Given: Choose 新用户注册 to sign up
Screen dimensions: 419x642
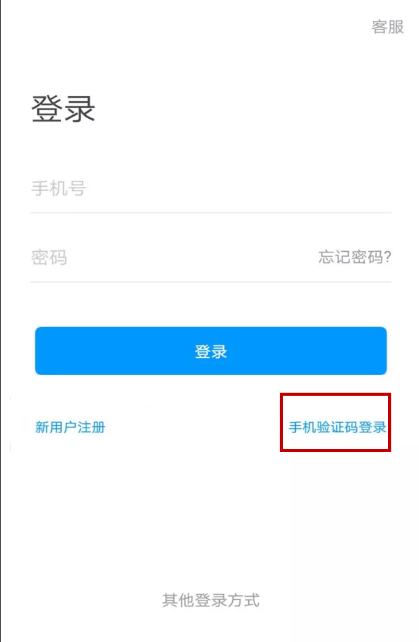Looking at the screenshot, I should pyautogui.click(x=70, y=427).
